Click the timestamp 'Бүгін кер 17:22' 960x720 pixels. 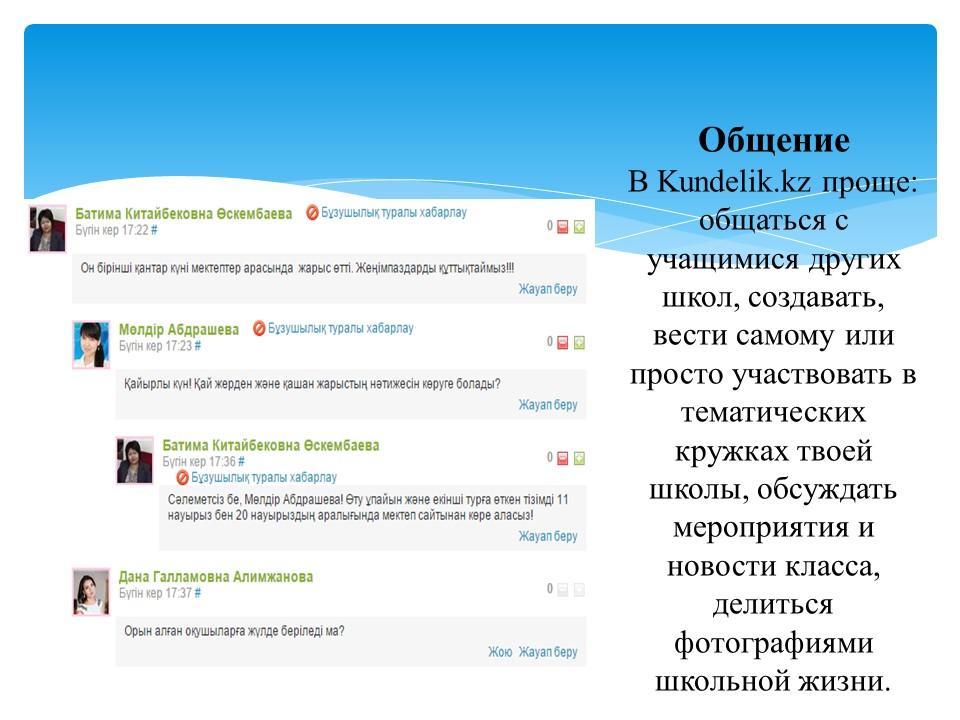point(112,230)
